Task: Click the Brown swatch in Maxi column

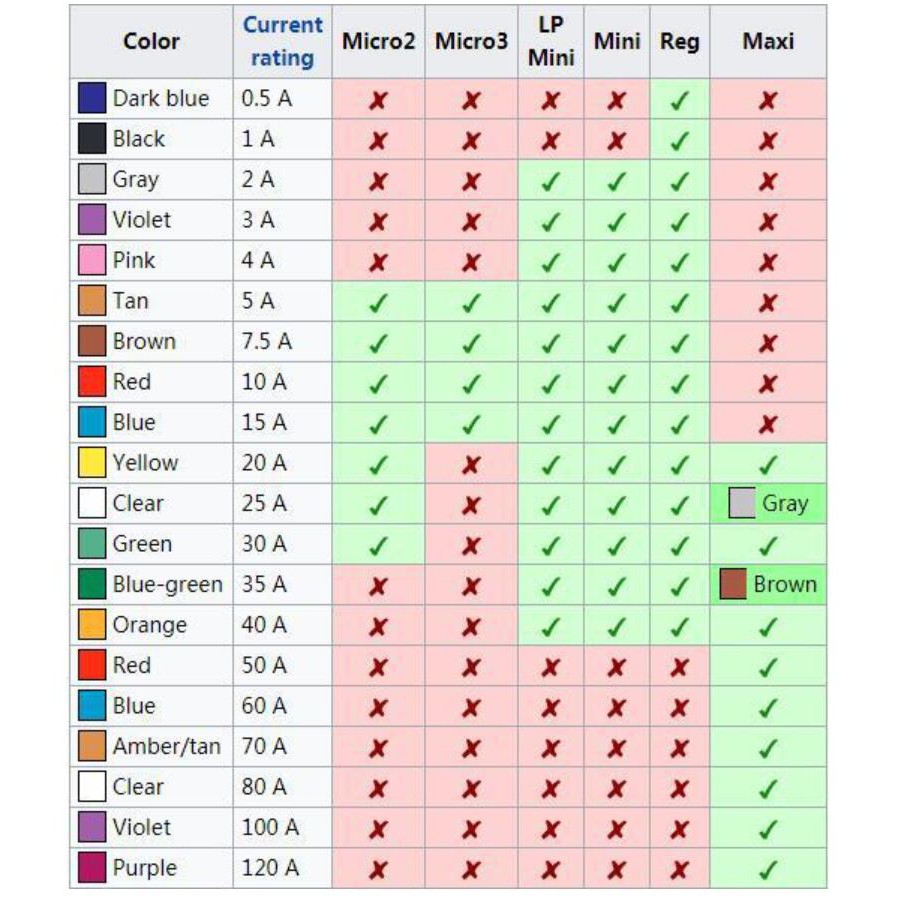Action: [734, 585]
